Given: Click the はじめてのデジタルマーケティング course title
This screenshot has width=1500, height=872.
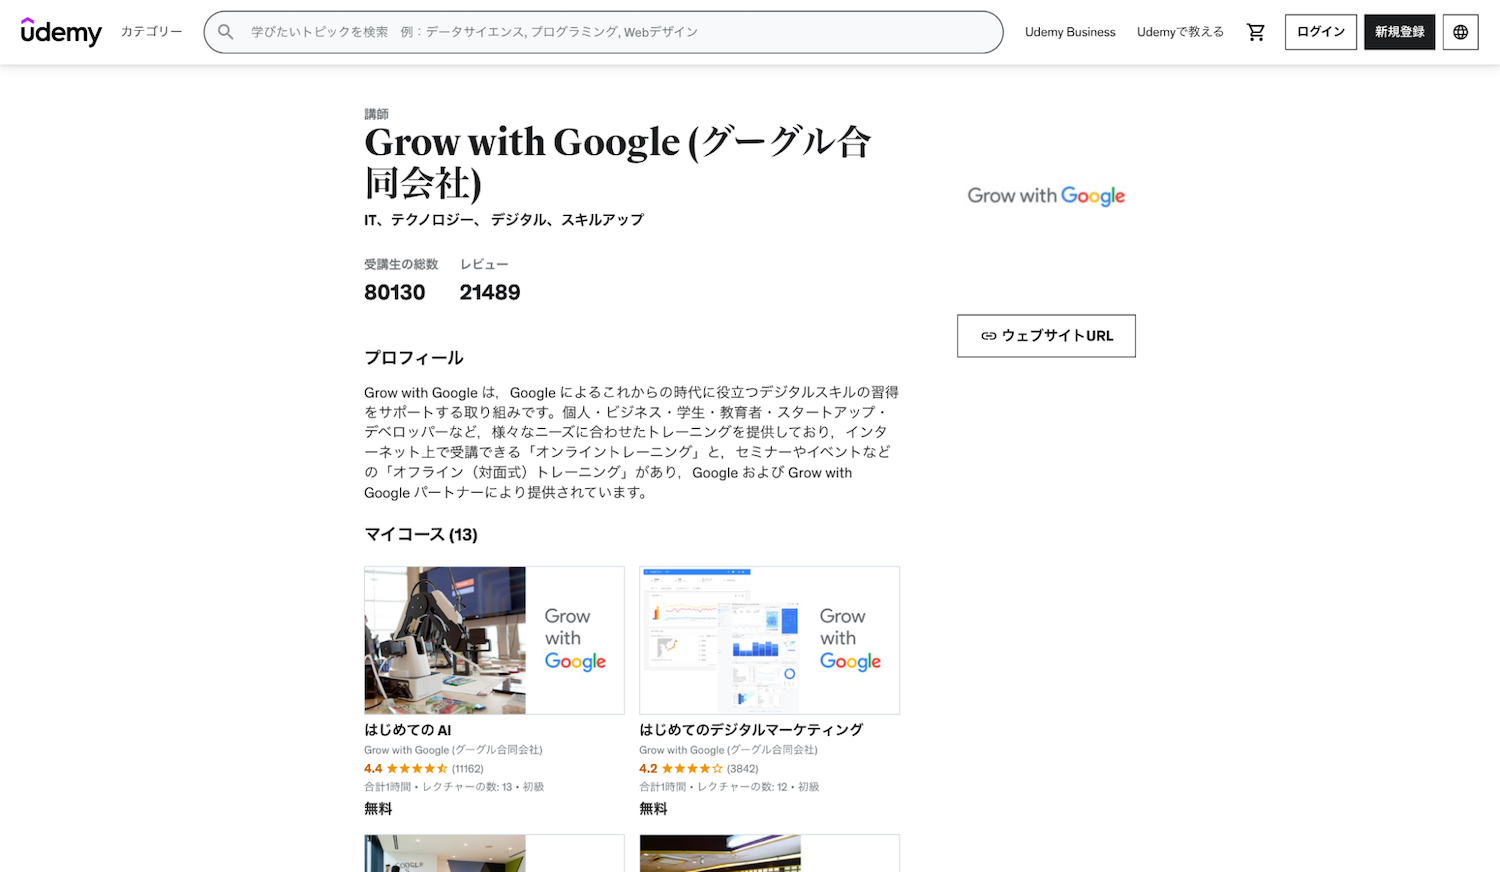Looking at the screenshot, I should point(751,730).
